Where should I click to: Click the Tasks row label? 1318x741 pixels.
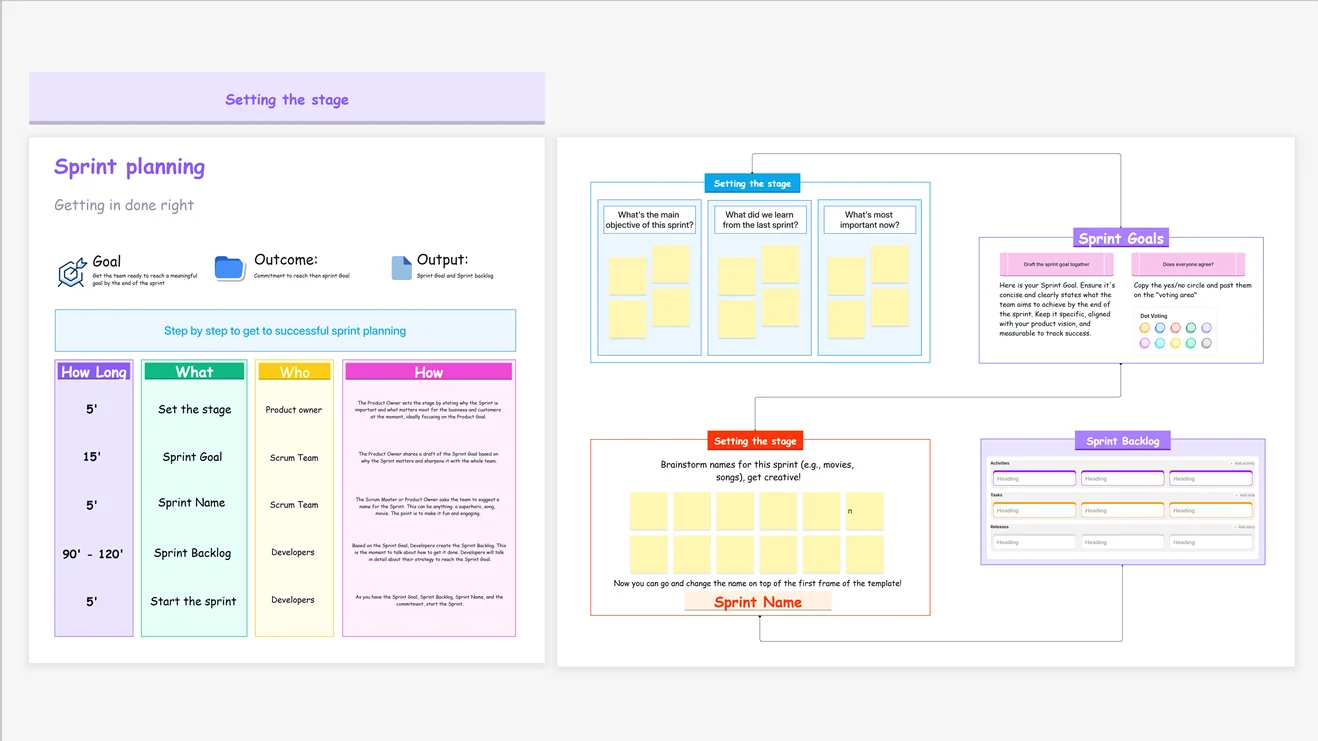tap(996, 495)
